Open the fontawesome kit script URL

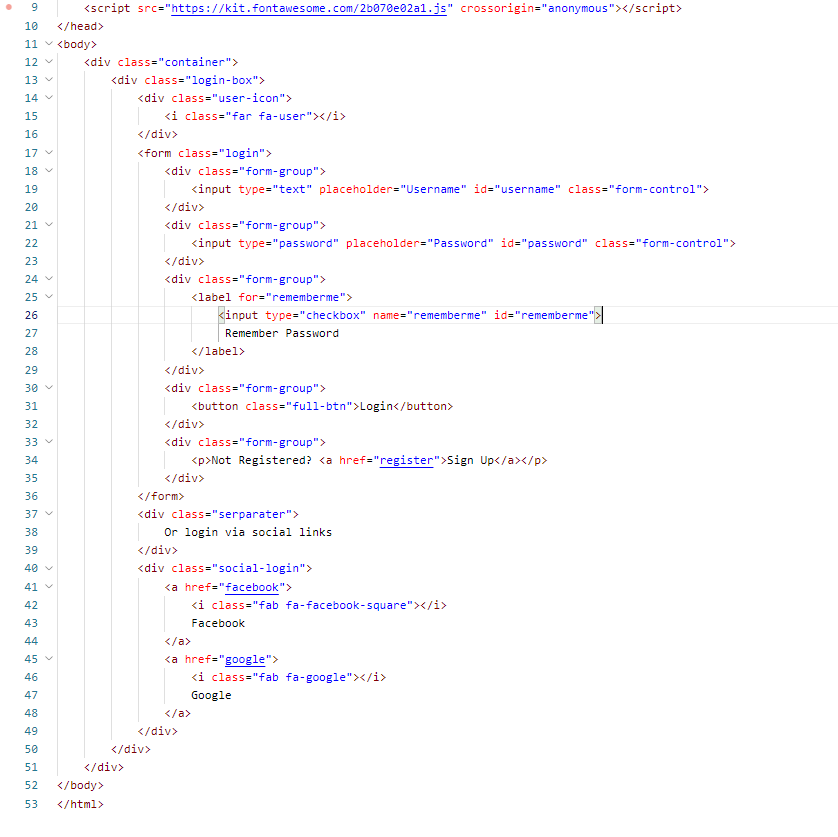pos(308,9)
